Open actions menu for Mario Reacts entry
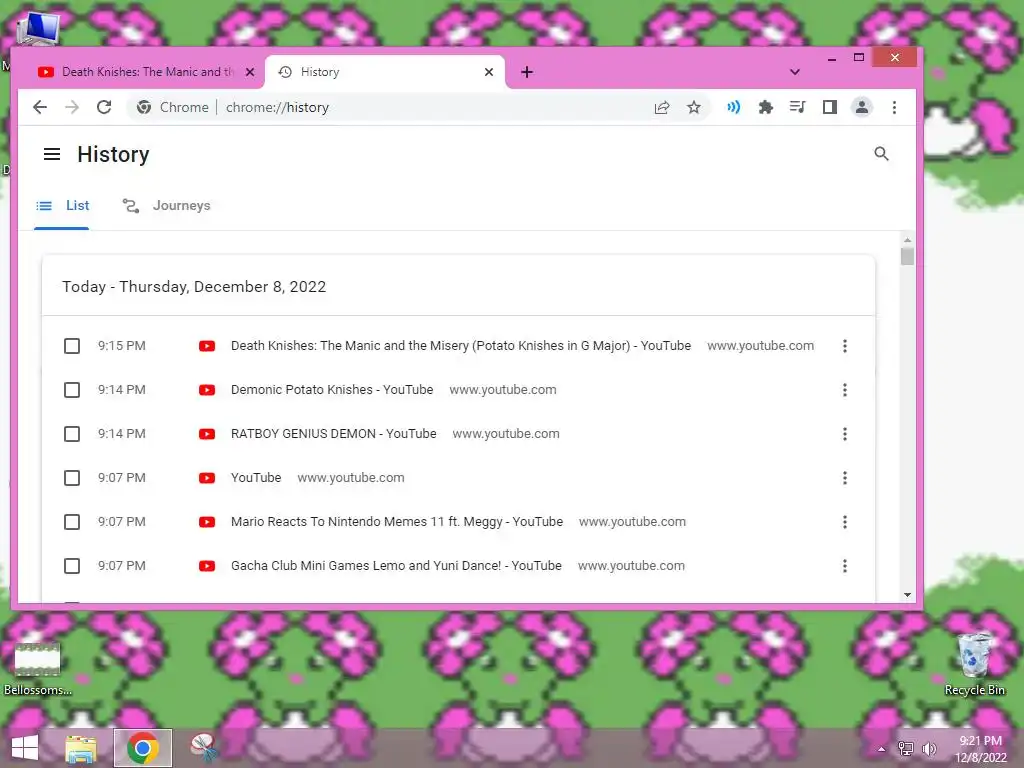Screen dimensions: 1024x768 pos(844,522)
